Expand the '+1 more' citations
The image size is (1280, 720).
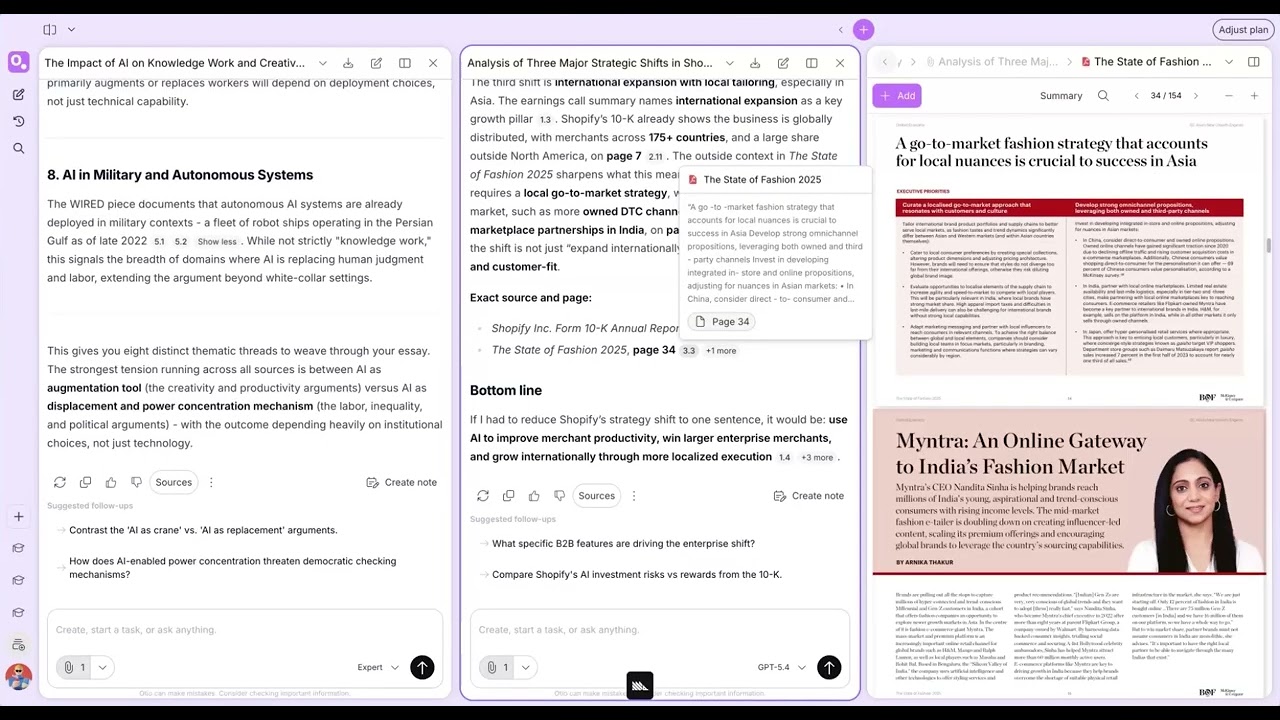tap(721, 351)
